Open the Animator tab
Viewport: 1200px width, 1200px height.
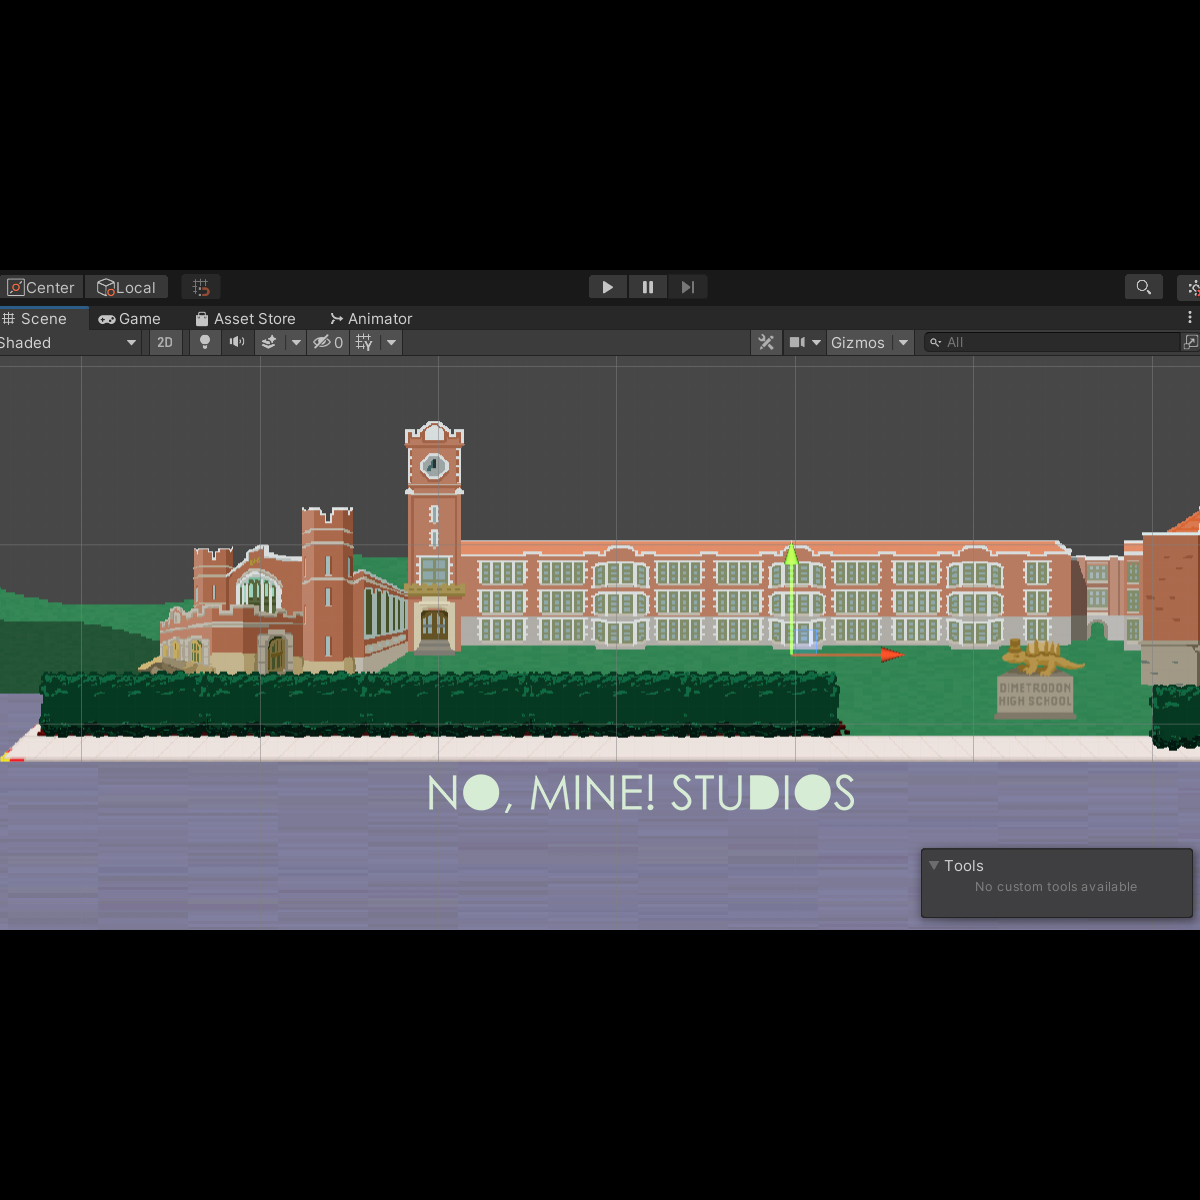click(x=371, y=318)
